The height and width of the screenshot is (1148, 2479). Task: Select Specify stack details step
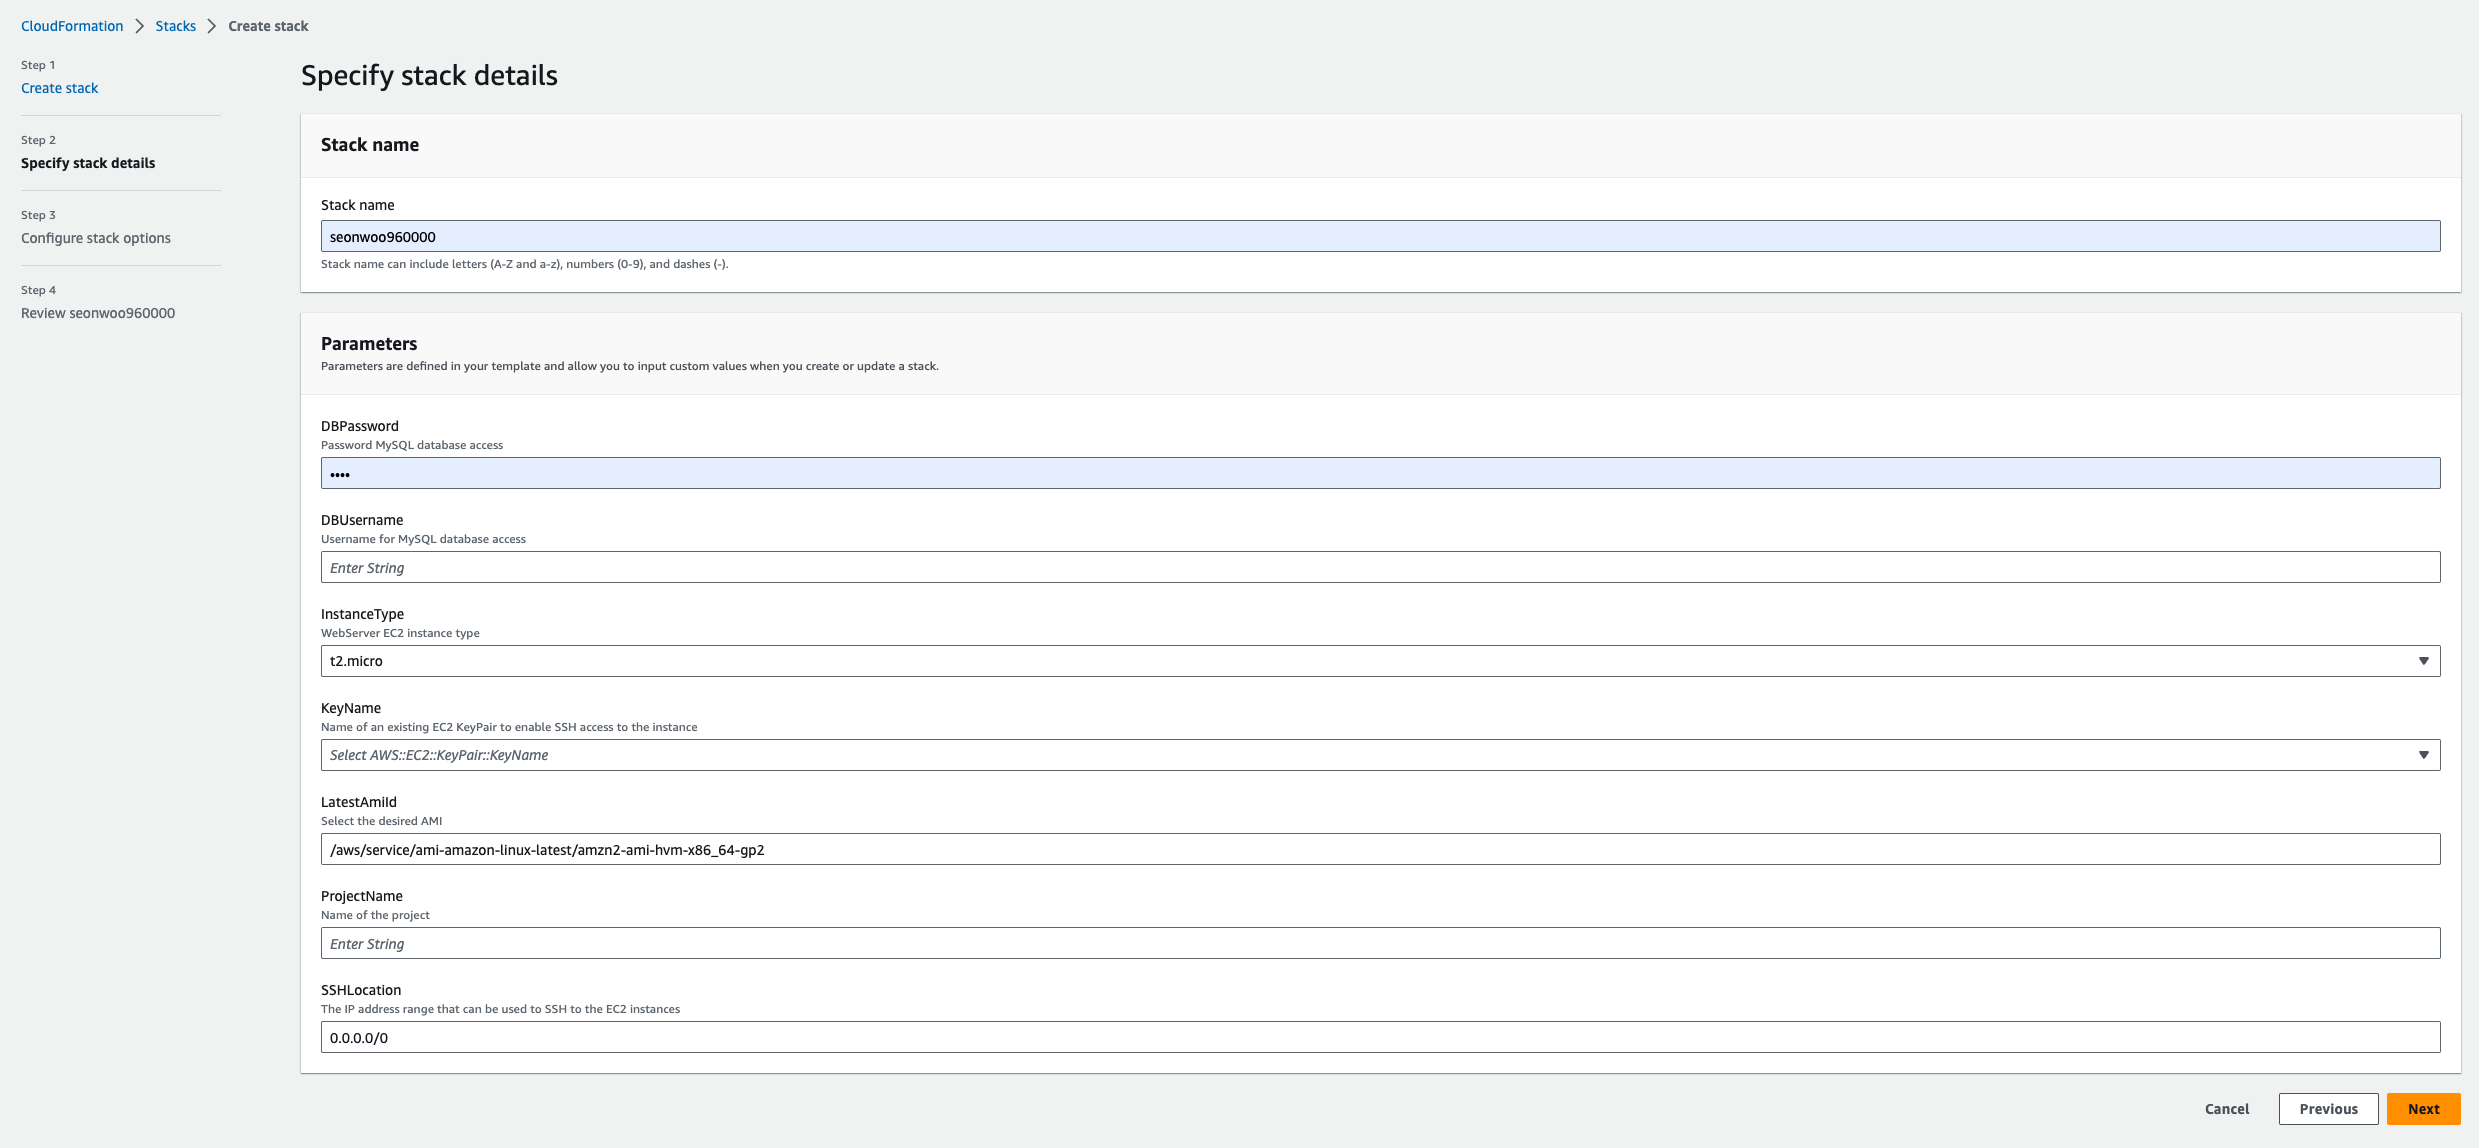(x=88, y=163)
